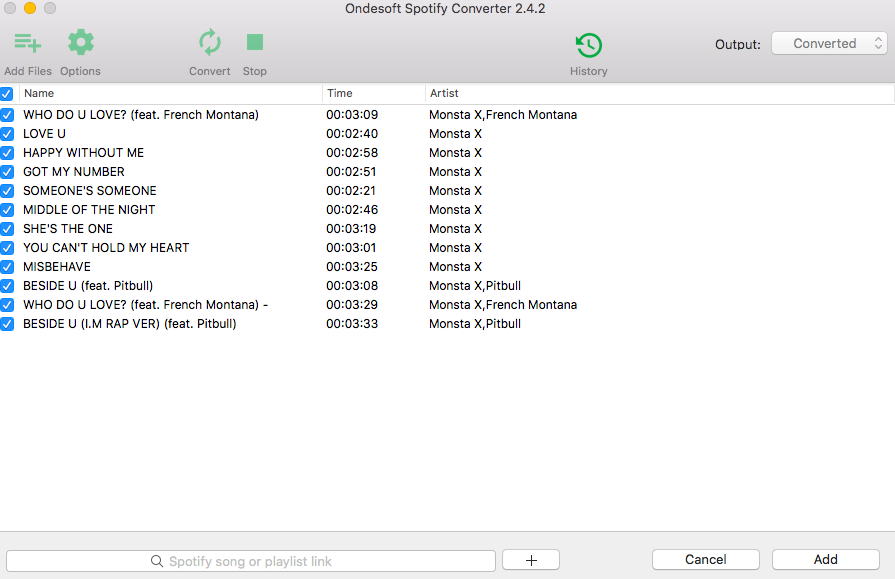Click the plus button beside link field

pyautogui.click(x=531, y=560)
